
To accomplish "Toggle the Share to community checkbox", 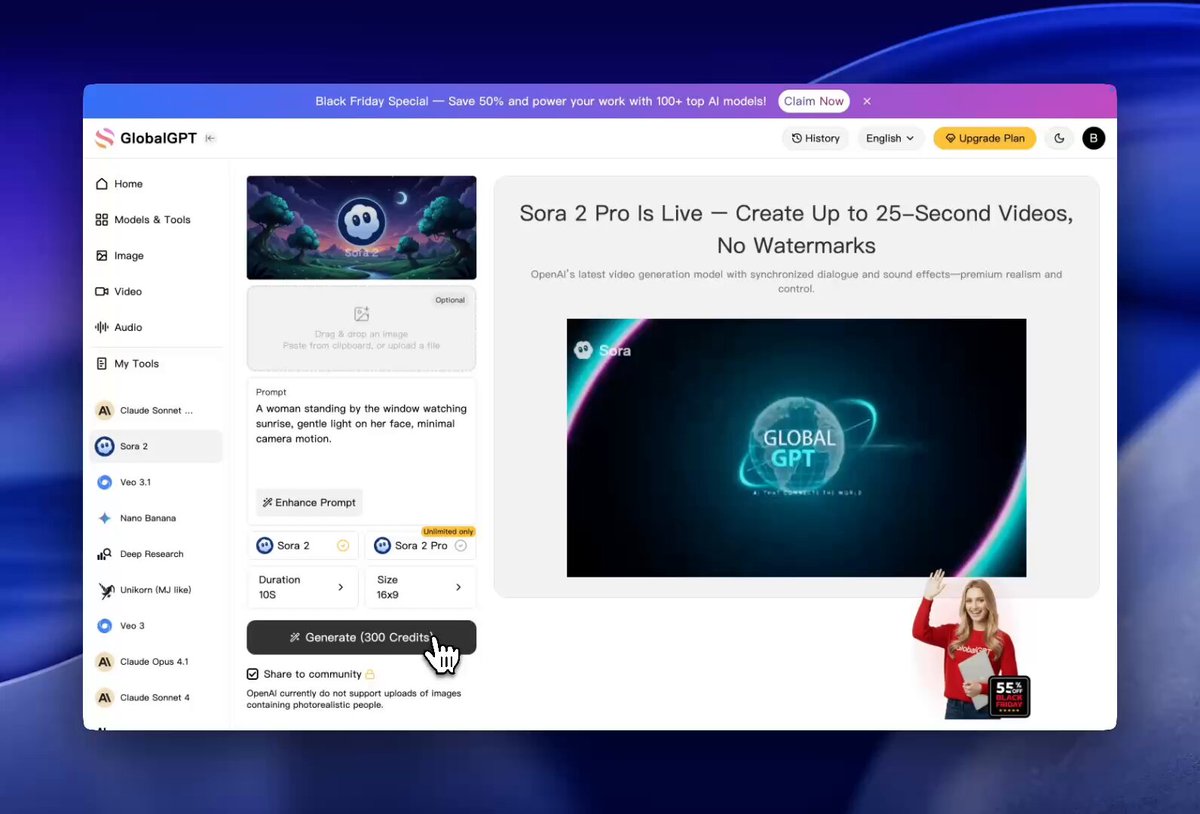I will pyautogui.click(x=252, y=674).
